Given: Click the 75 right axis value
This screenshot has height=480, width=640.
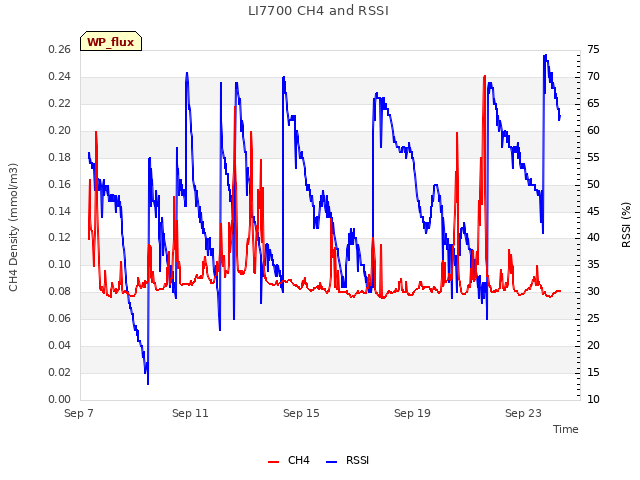Looking at the screenshot, I should click(593, 50).
